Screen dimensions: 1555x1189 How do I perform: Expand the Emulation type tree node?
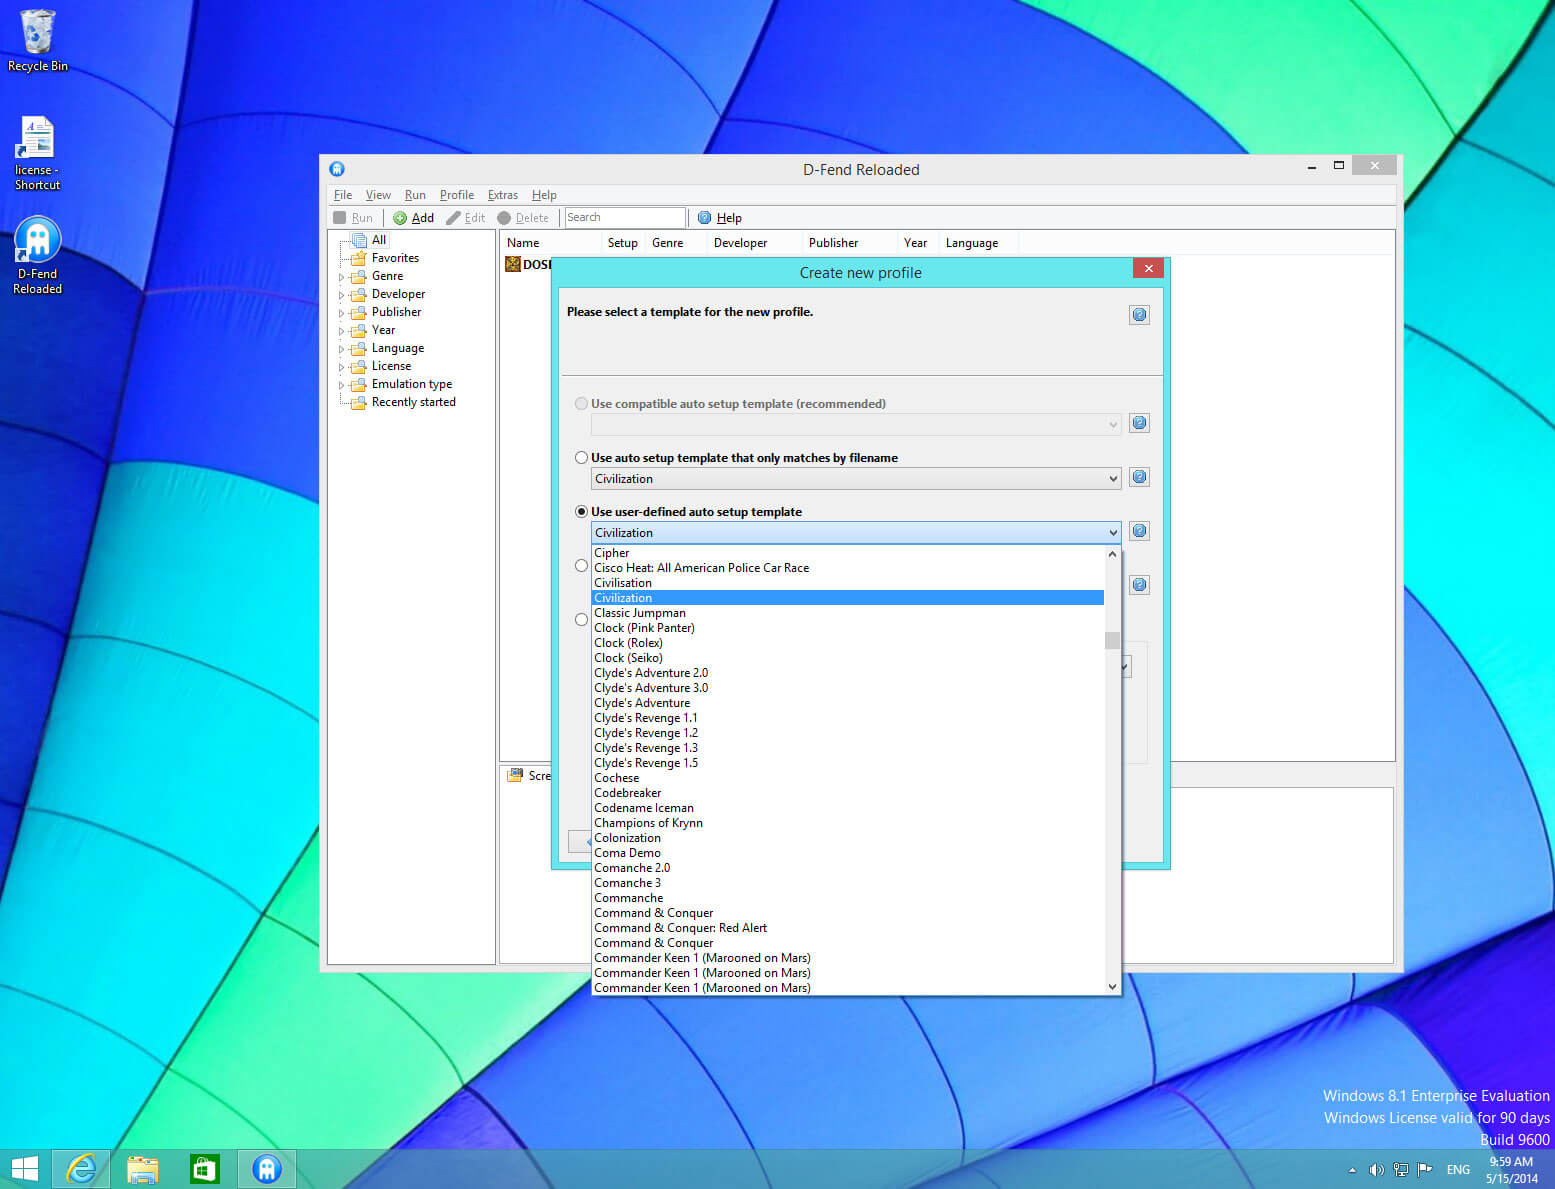341,385
